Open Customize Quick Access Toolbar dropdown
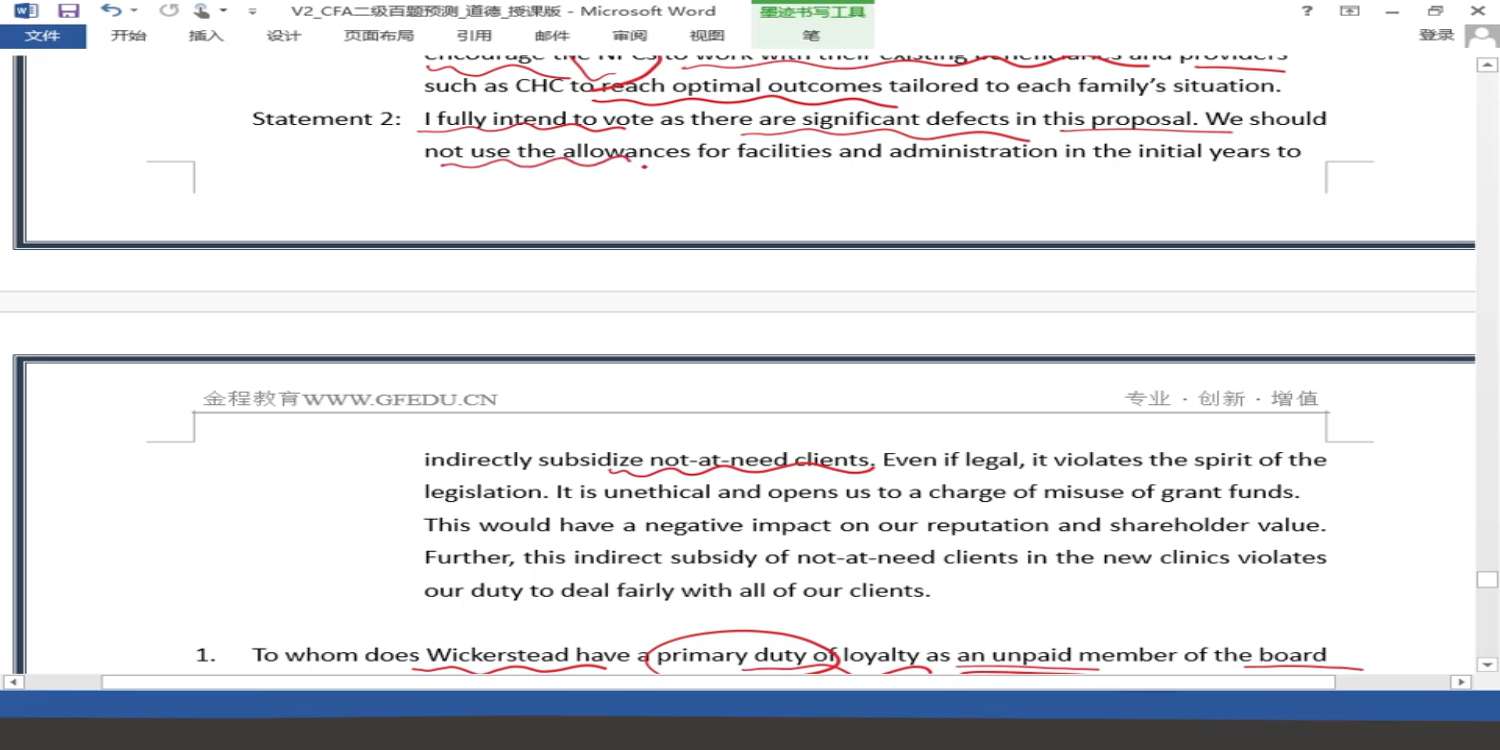Screen dimensions: 1500x750 [252, 12]
